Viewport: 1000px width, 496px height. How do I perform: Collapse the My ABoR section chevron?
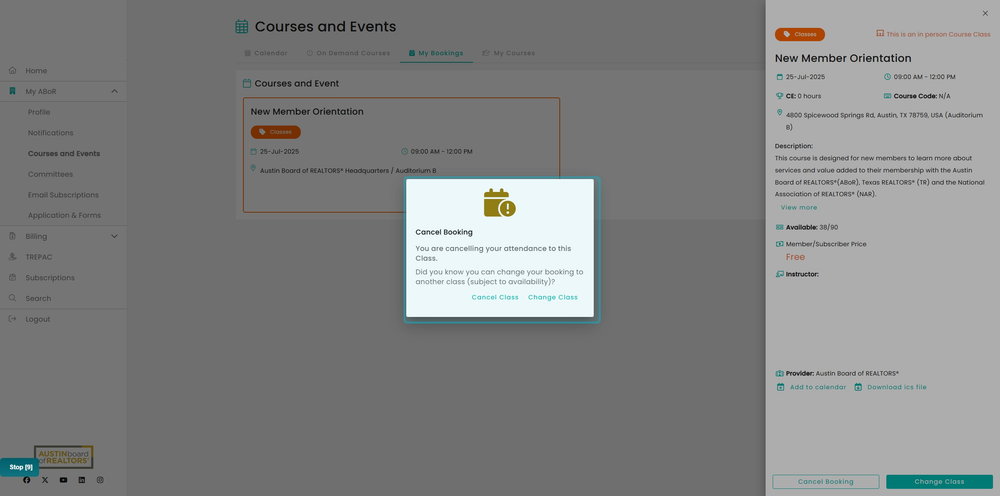tap(114, 91)
